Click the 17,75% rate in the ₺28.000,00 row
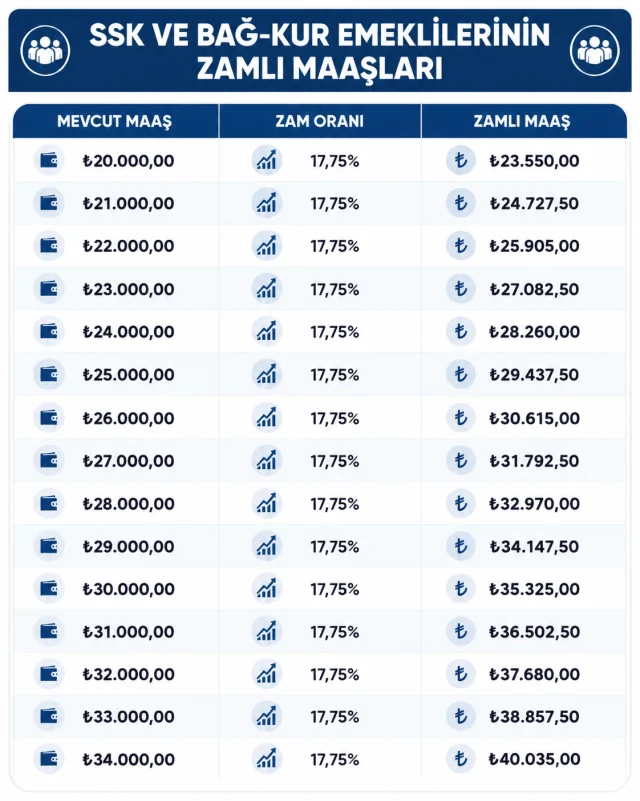Viewport: 640px width, 801px height. point(335,504)
